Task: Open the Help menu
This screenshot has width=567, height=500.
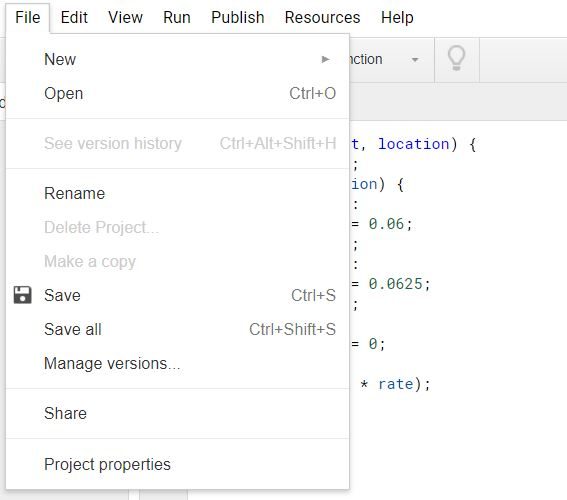Action: tap(397, 17)
